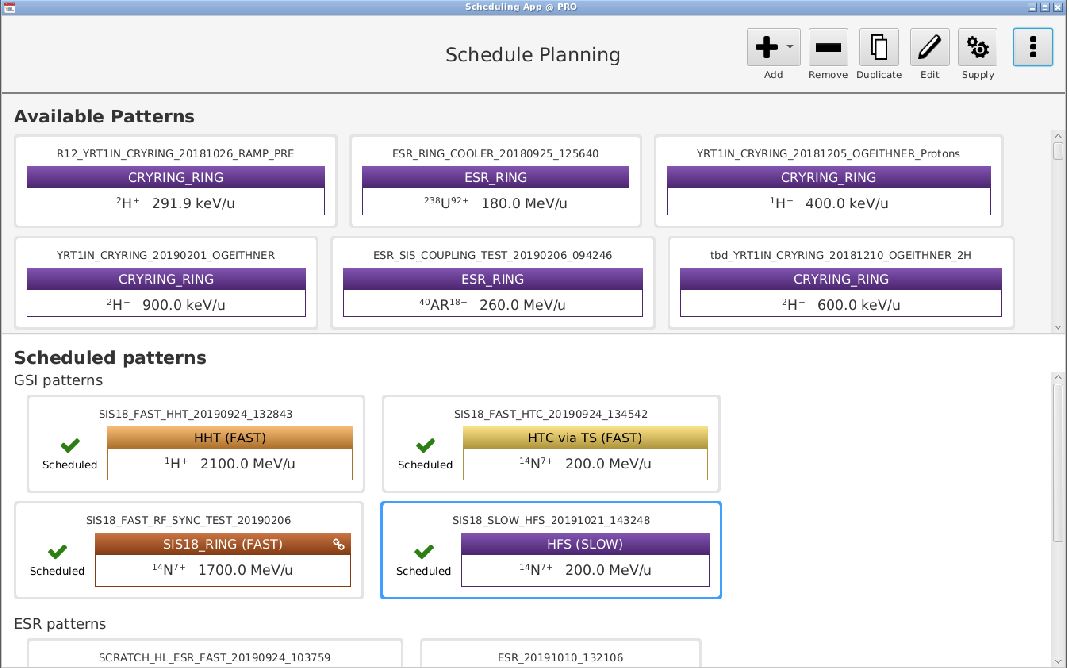Viewport: 1069px width, 668px height.
Task: Click the Edit pencil icon
Action: click(x=929, y=47)
